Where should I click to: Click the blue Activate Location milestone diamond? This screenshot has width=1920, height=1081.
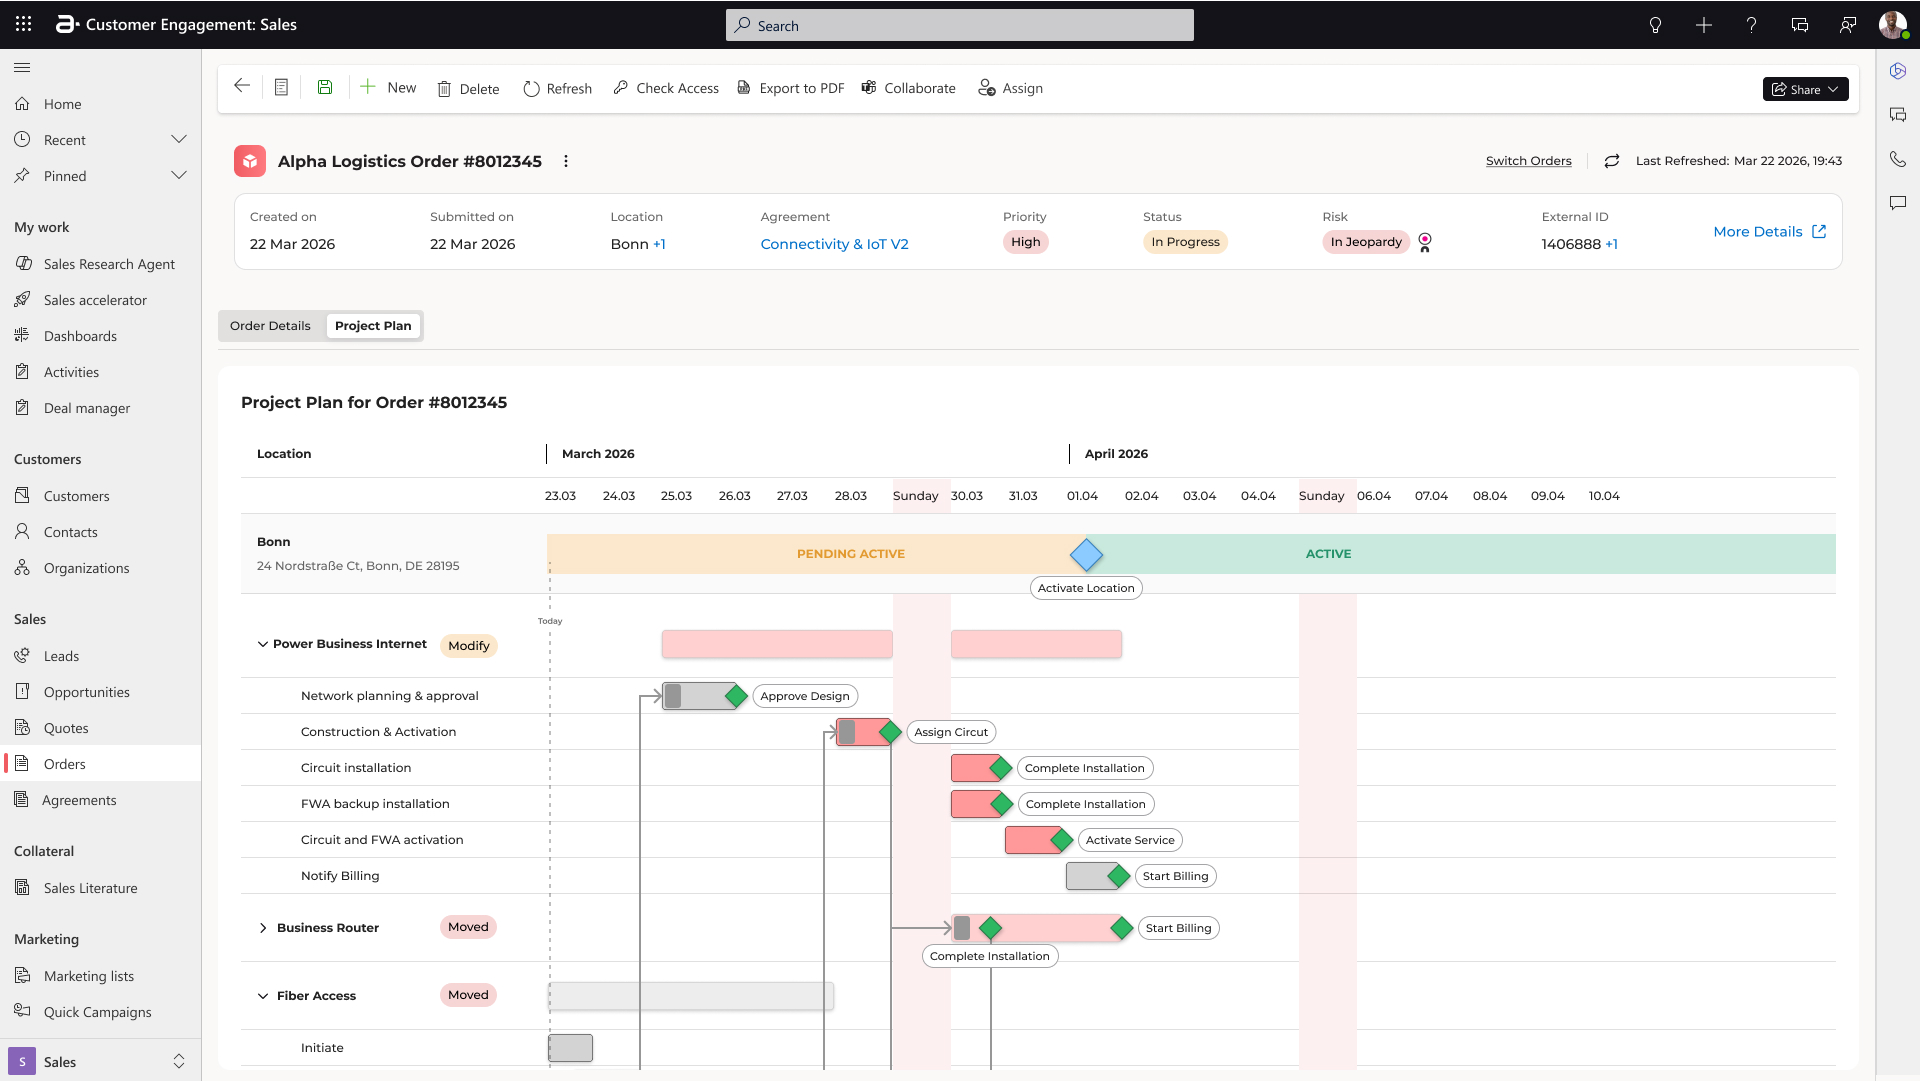(x=1086, y=554)
